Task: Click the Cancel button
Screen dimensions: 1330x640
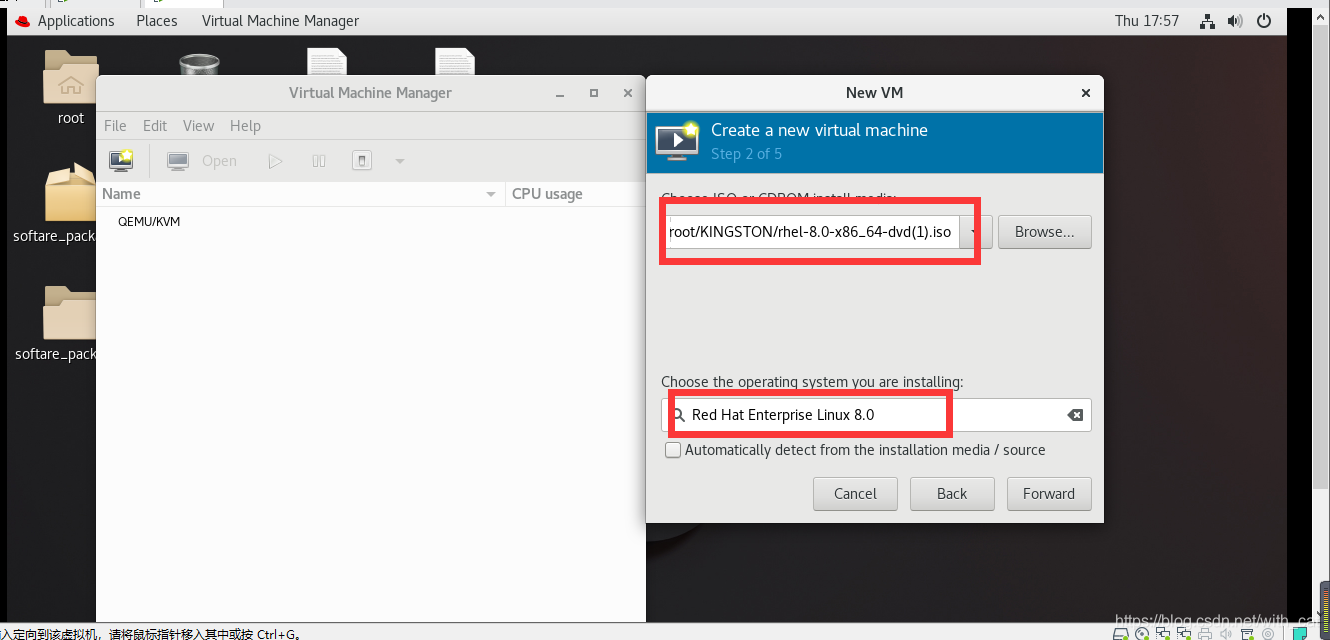Action: pyautogui.click(x=855, y=493)
